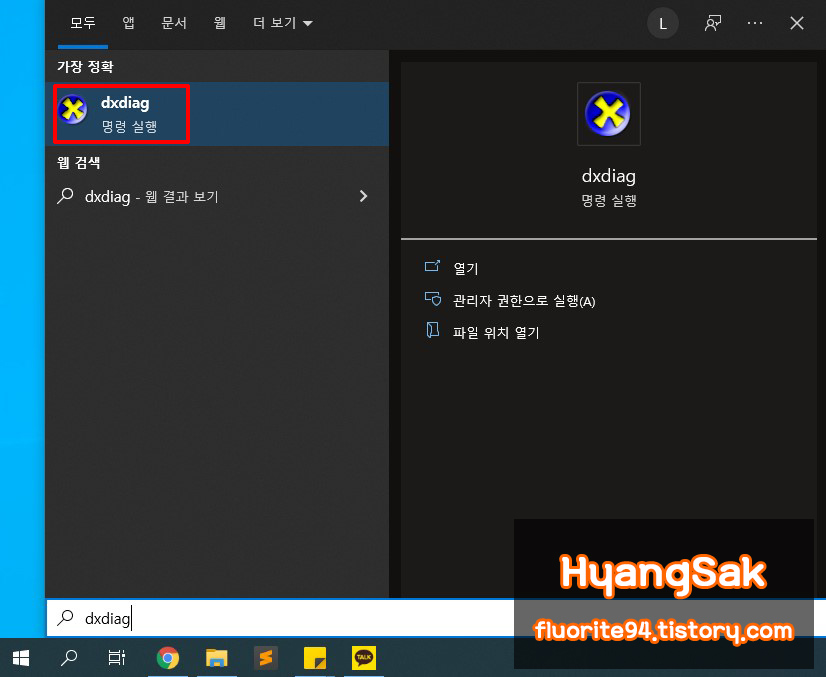Open the L user account avatar
This screenshot has height=677, width=826.
[x=663, y=23]
